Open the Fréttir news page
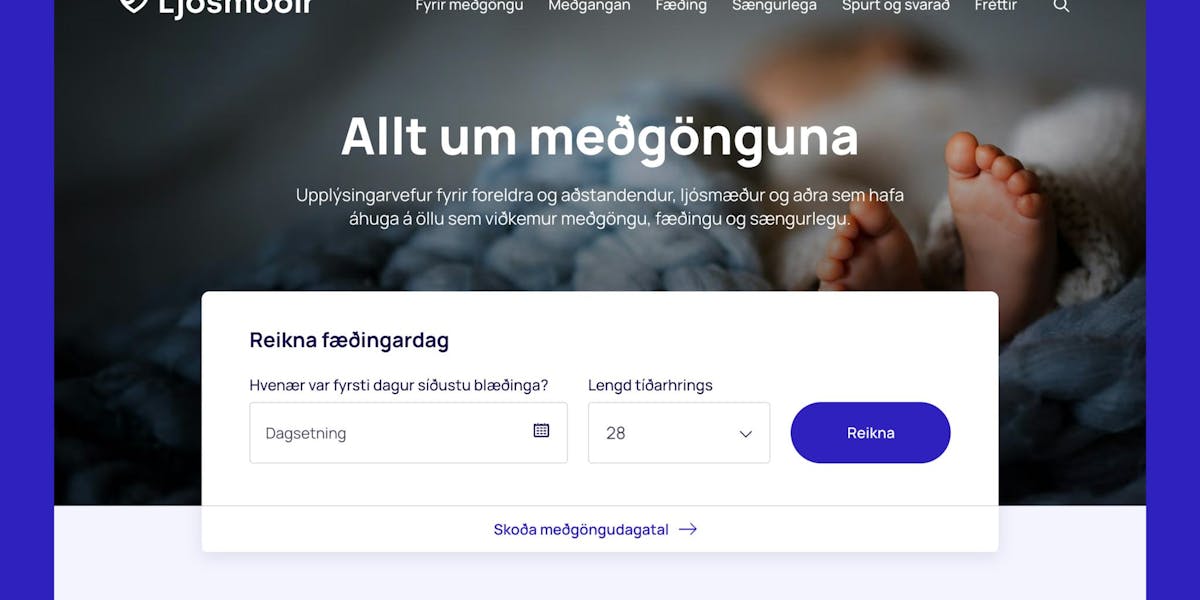The height and width of the screenshot is (600, 1200). point(996,6)
